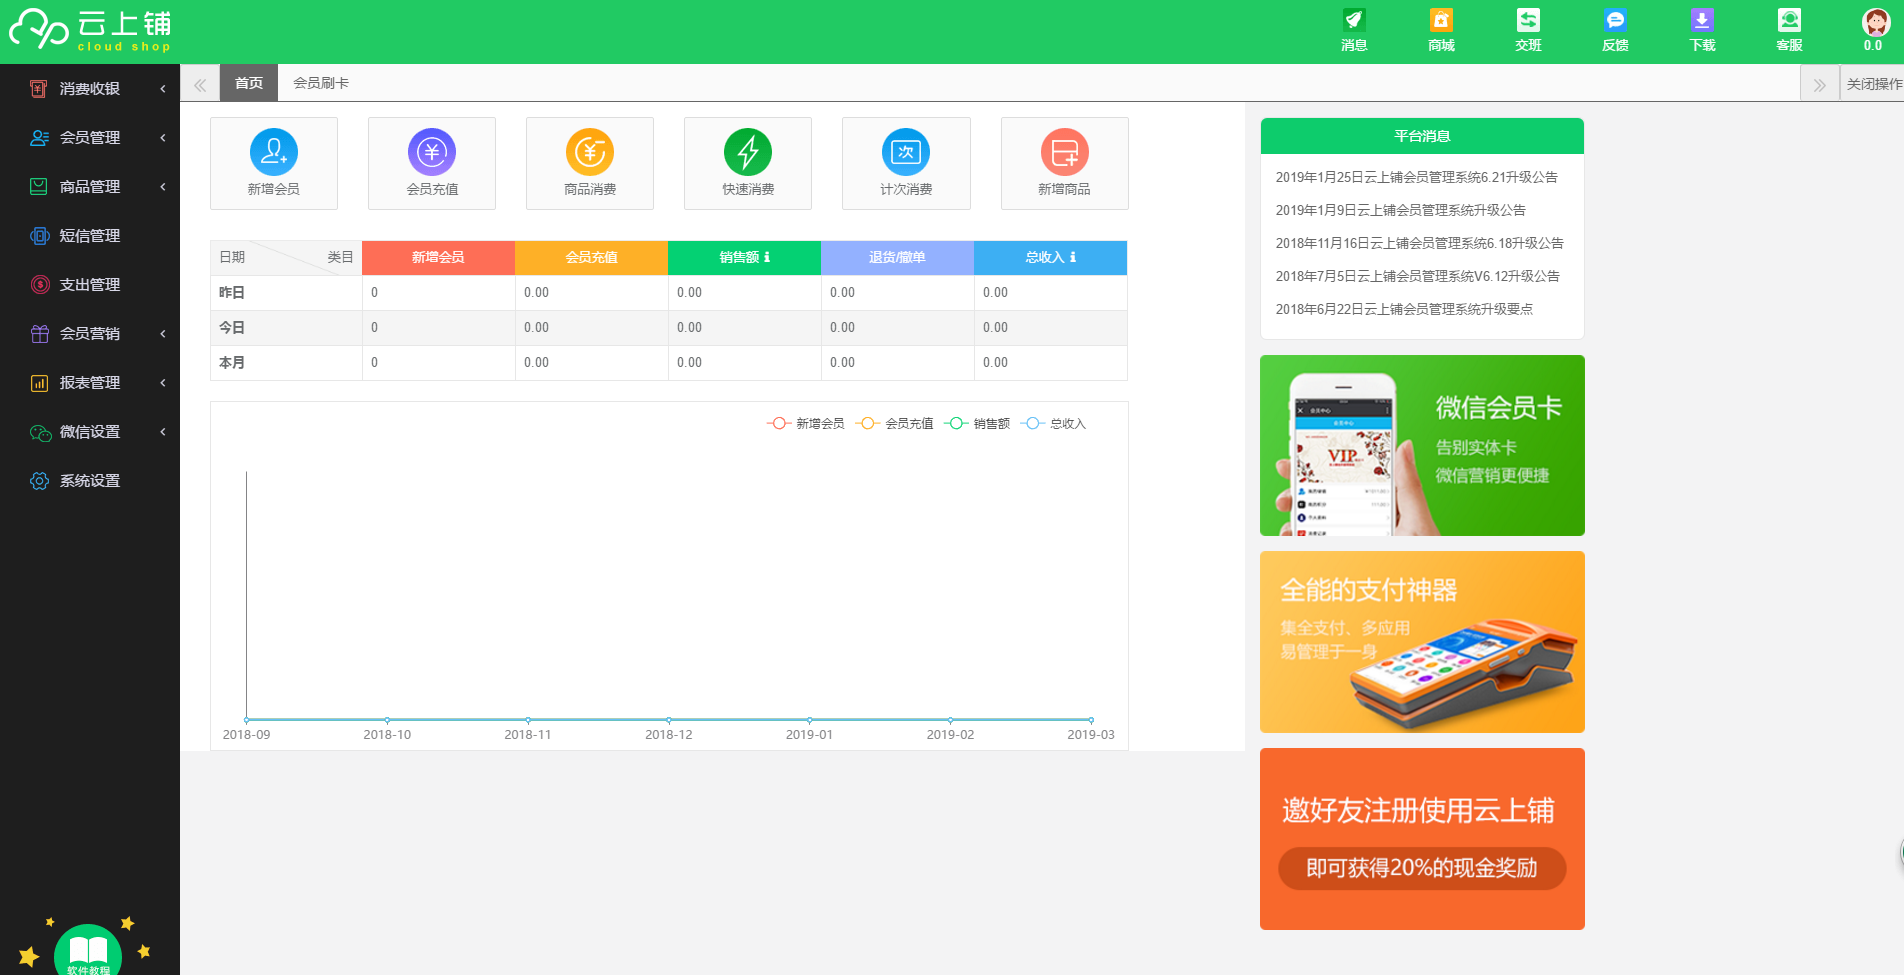Open the 2018年11月16日 6.18 upgrade notice

[x=1419, y=243]
